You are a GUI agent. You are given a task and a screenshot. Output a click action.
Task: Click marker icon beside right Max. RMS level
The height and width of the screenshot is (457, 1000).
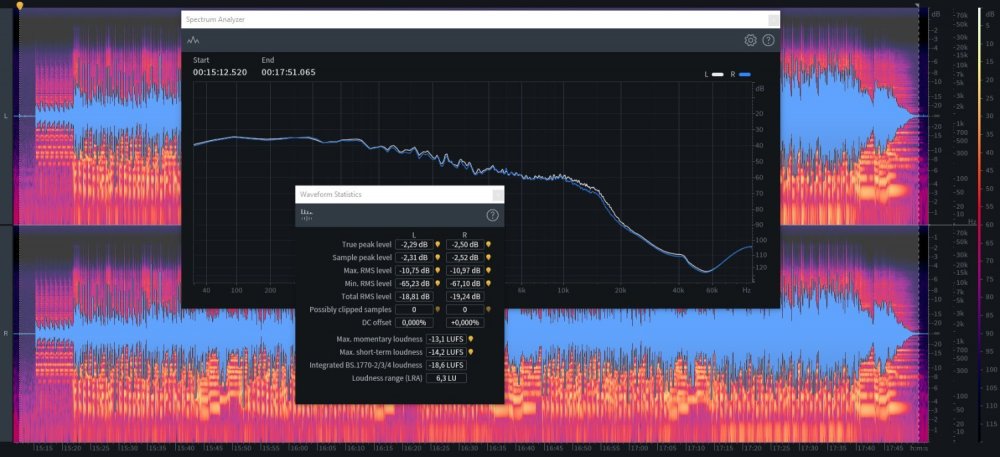[489, 270]
